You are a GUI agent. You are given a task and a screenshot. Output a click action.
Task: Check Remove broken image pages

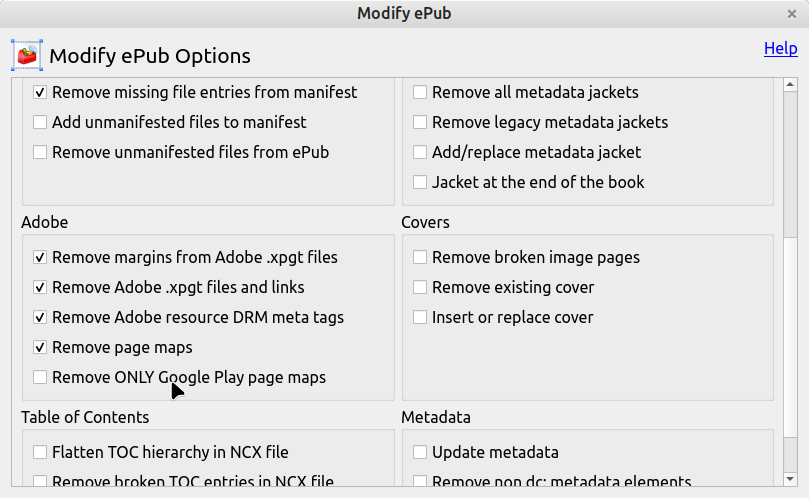tap(420, 257)
